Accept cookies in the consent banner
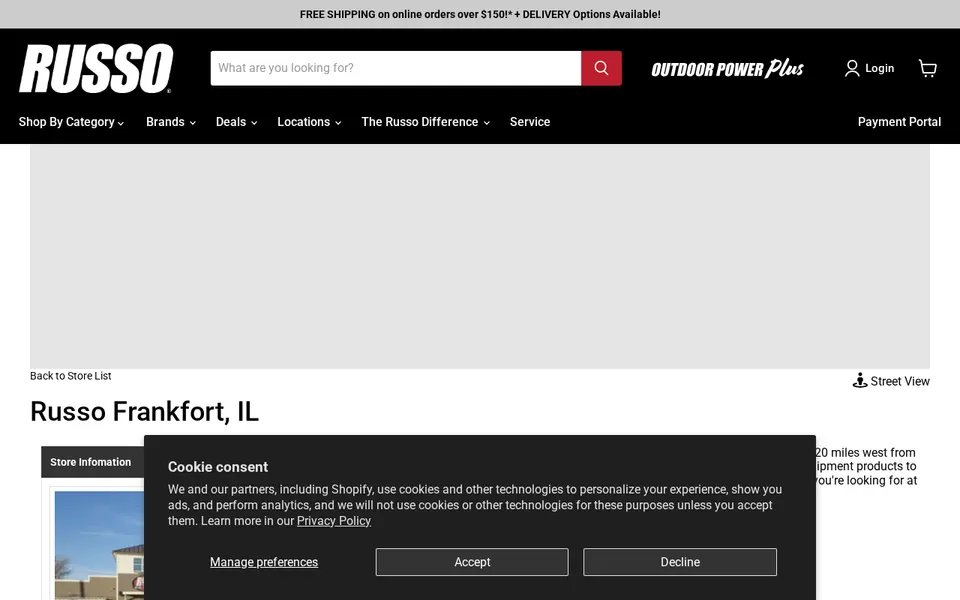The width and height of the screenshot is (960, 600). (x=472, y=562)
